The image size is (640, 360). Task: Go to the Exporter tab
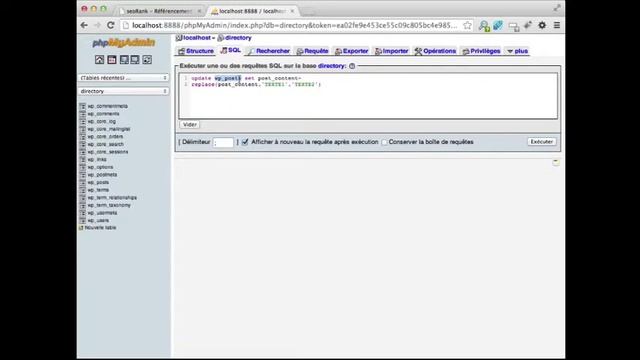pyautogui.click(x=351, y=51)
